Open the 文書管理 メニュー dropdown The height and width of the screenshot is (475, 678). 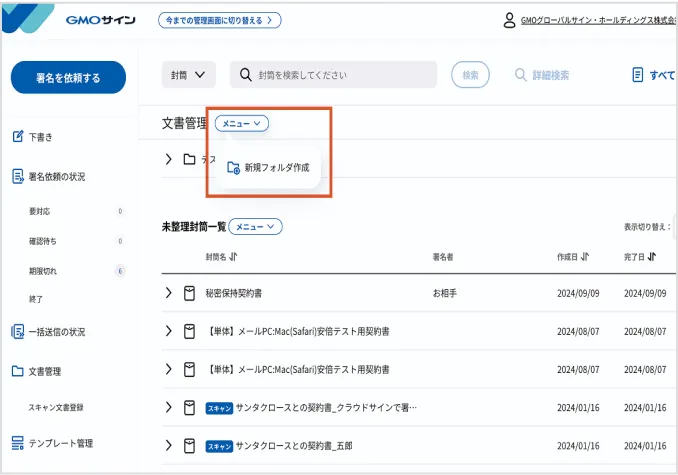[x=242, y=124]
